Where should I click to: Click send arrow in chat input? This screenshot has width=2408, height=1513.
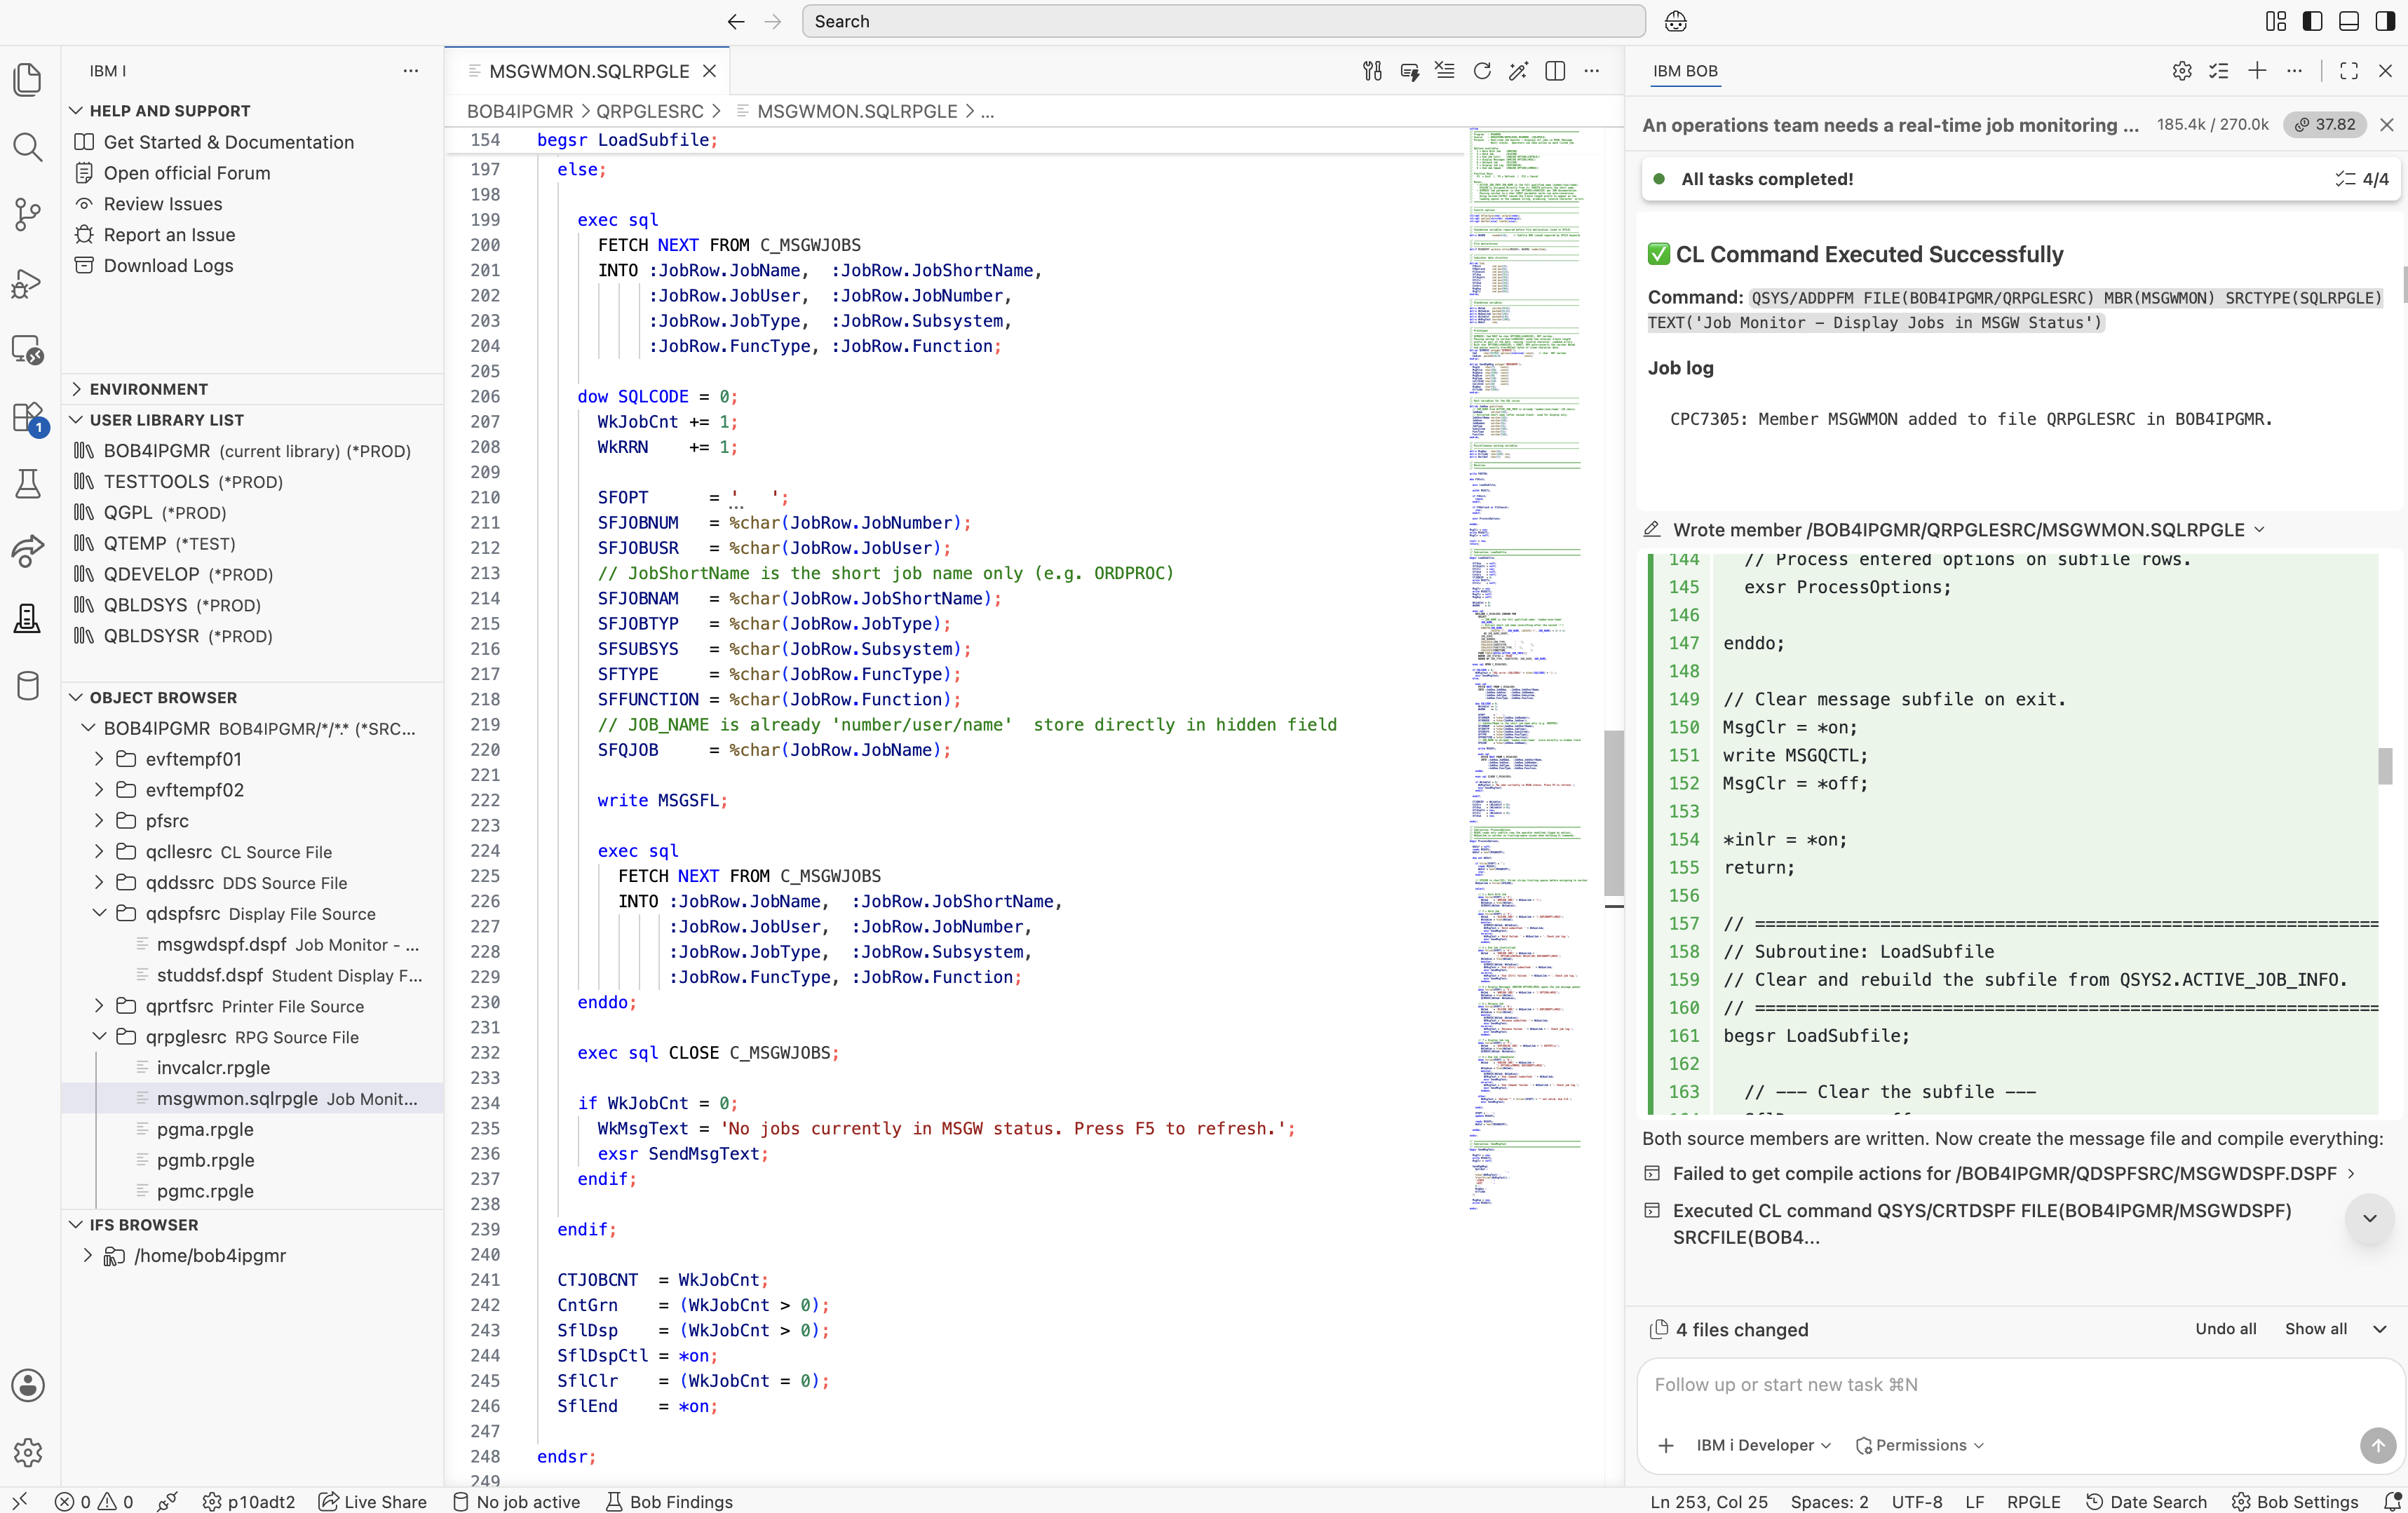2378,1445
